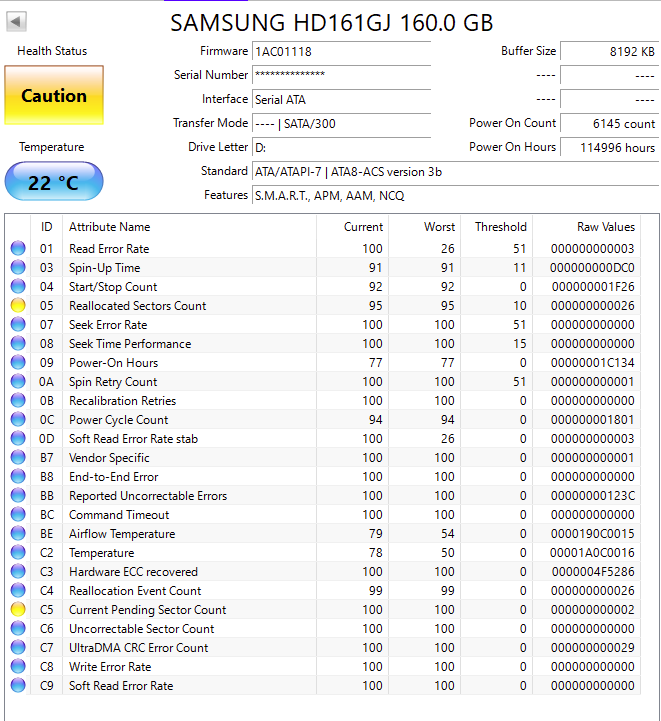
Task: Click status icon for Recalibration Retries
Action: tap(18, 400)
